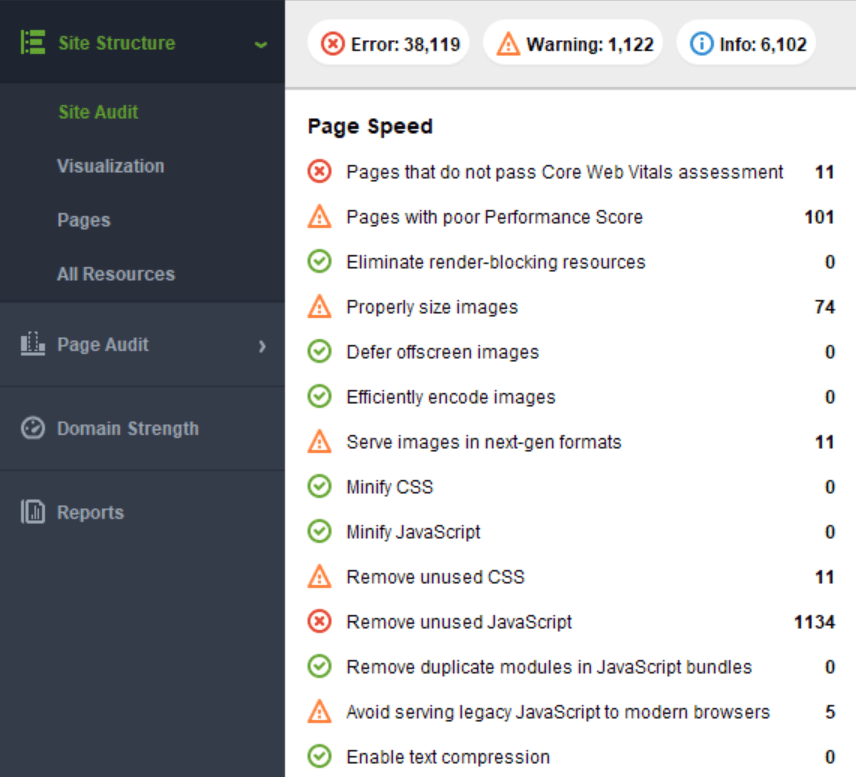The height and width of the screenshot is (777, 856).
Task: Open Serve images in next-gen formats
Action: [x=483, y=442]
